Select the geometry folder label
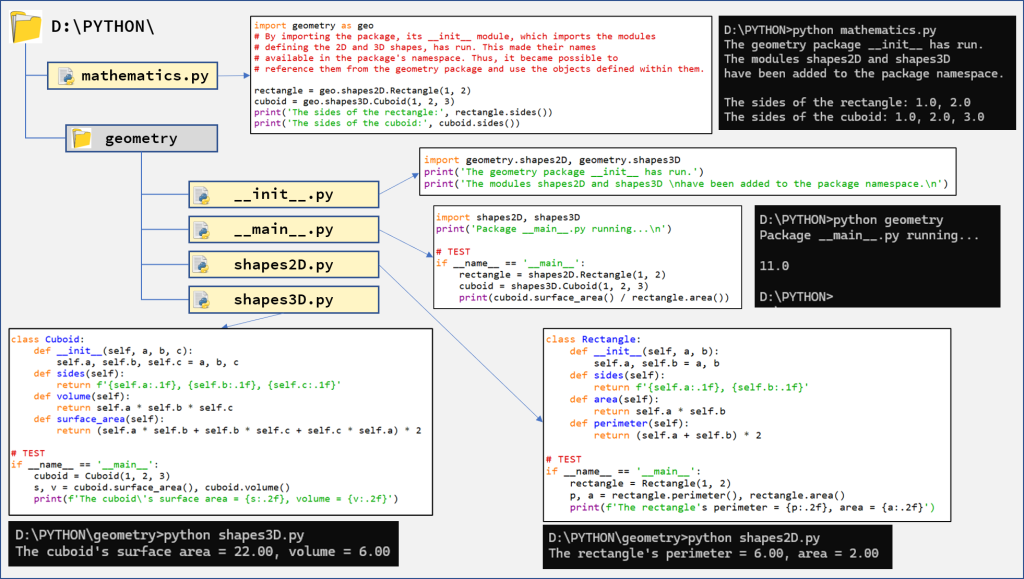The image size is (1024, 579). coord(141,139)
